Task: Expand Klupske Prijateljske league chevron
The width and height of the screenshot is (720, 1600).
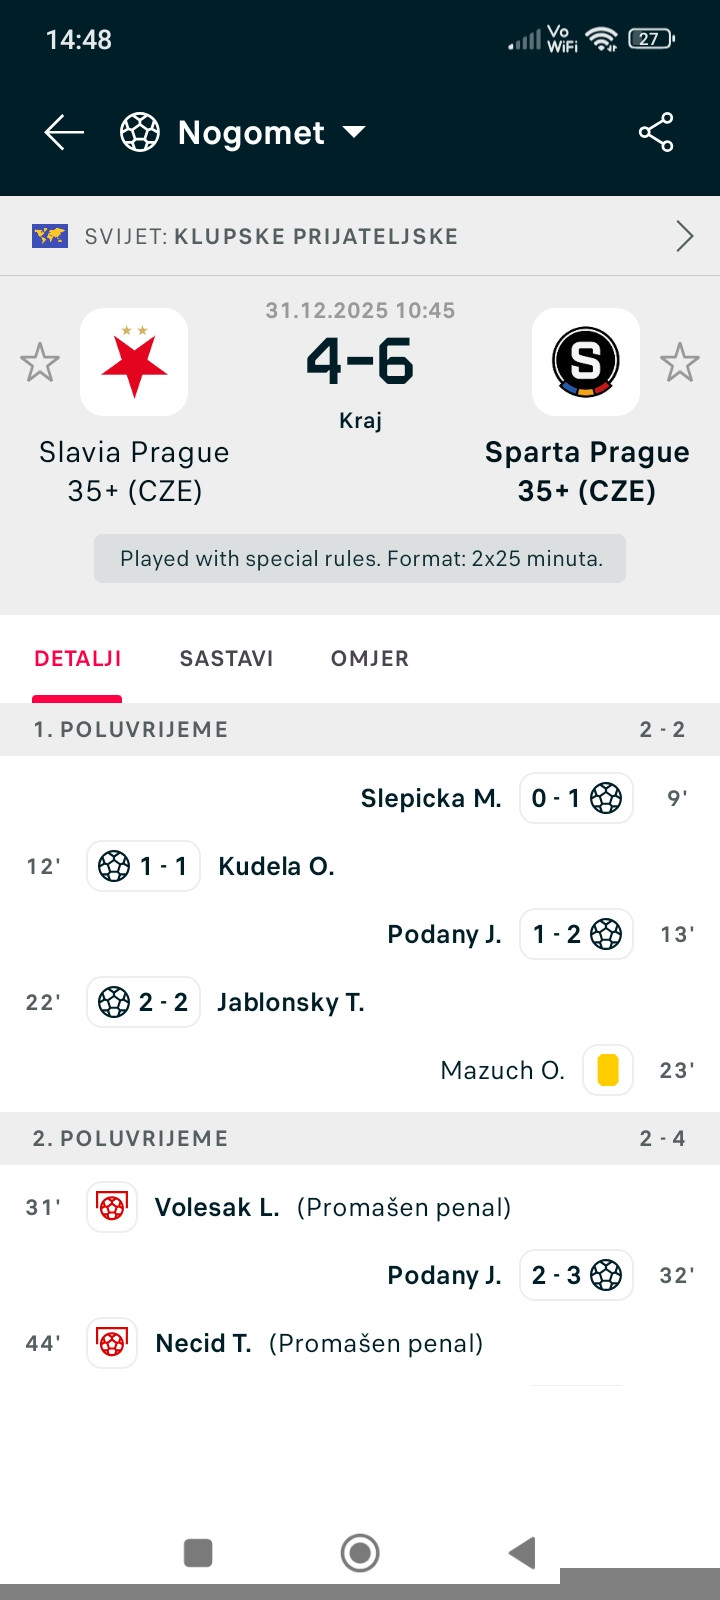Action: [685, 236]
